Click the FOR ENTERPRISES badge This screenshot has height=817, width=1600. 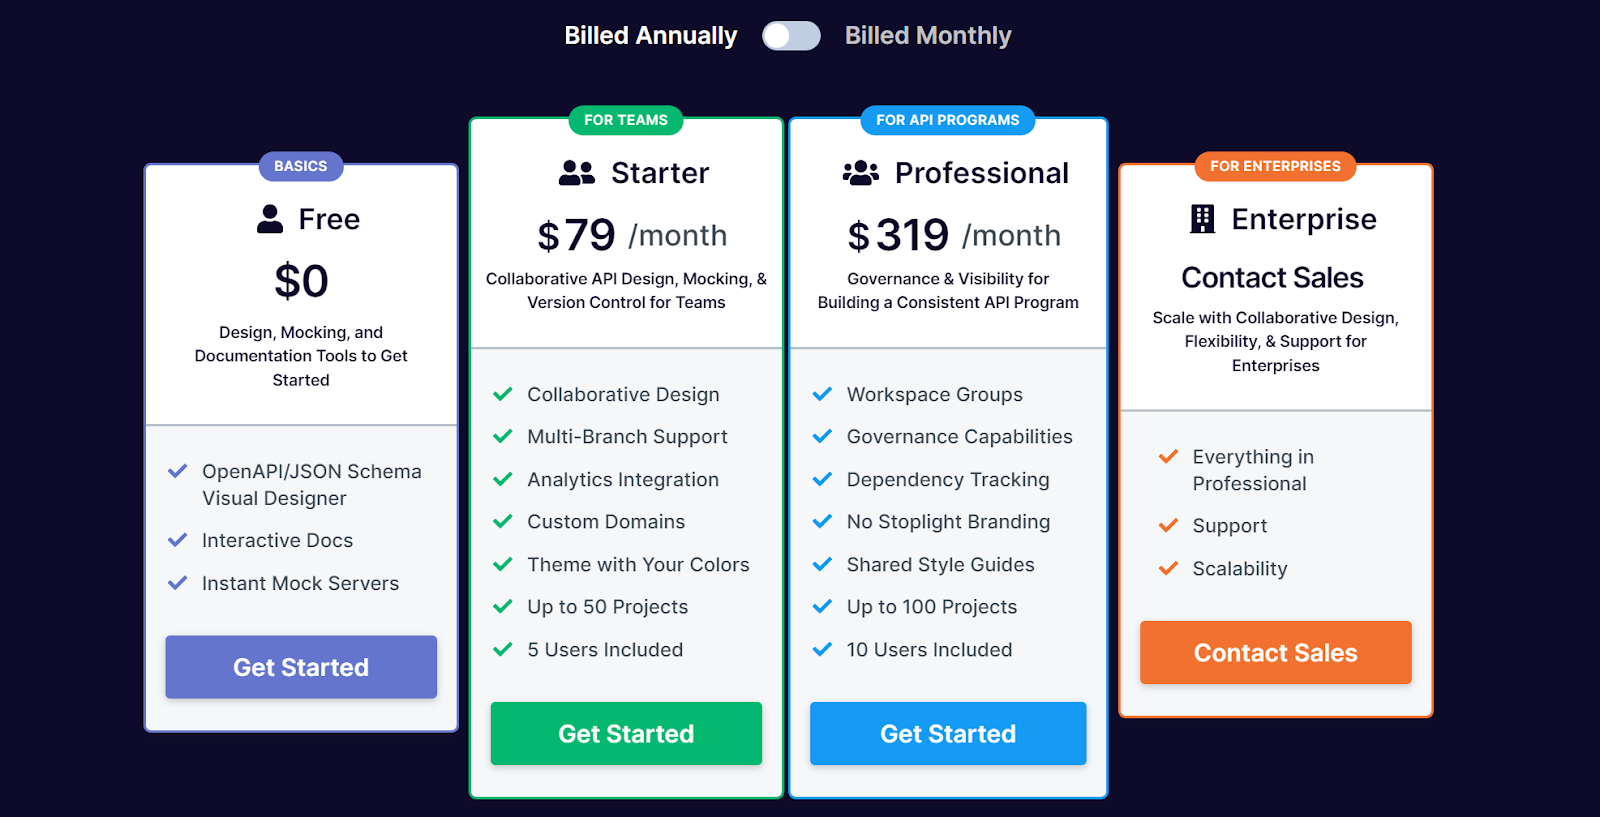point(1275,166)
